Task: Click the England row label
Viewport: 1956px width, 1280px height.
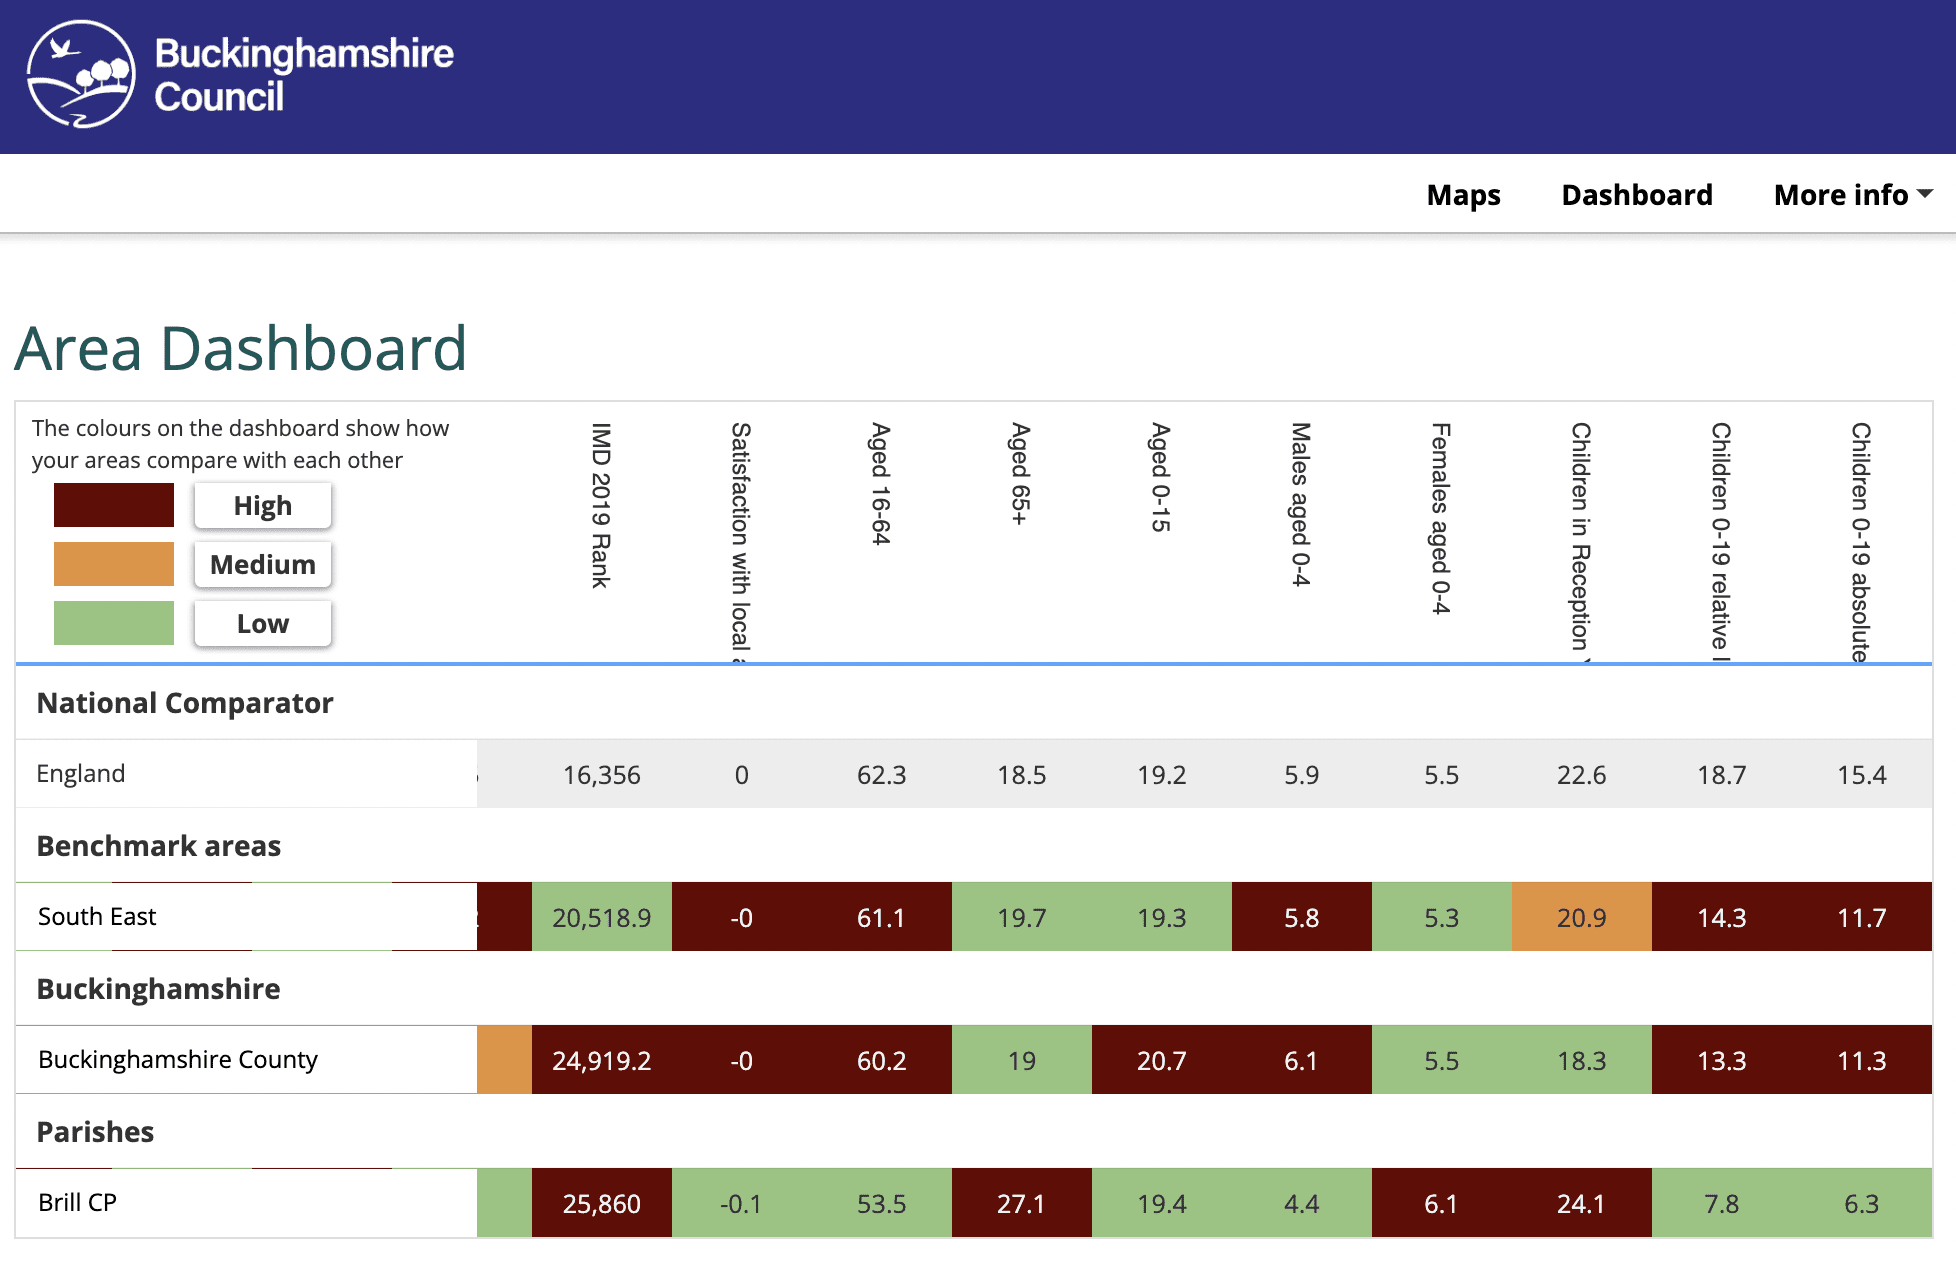Action: click(x=81, y=774)
